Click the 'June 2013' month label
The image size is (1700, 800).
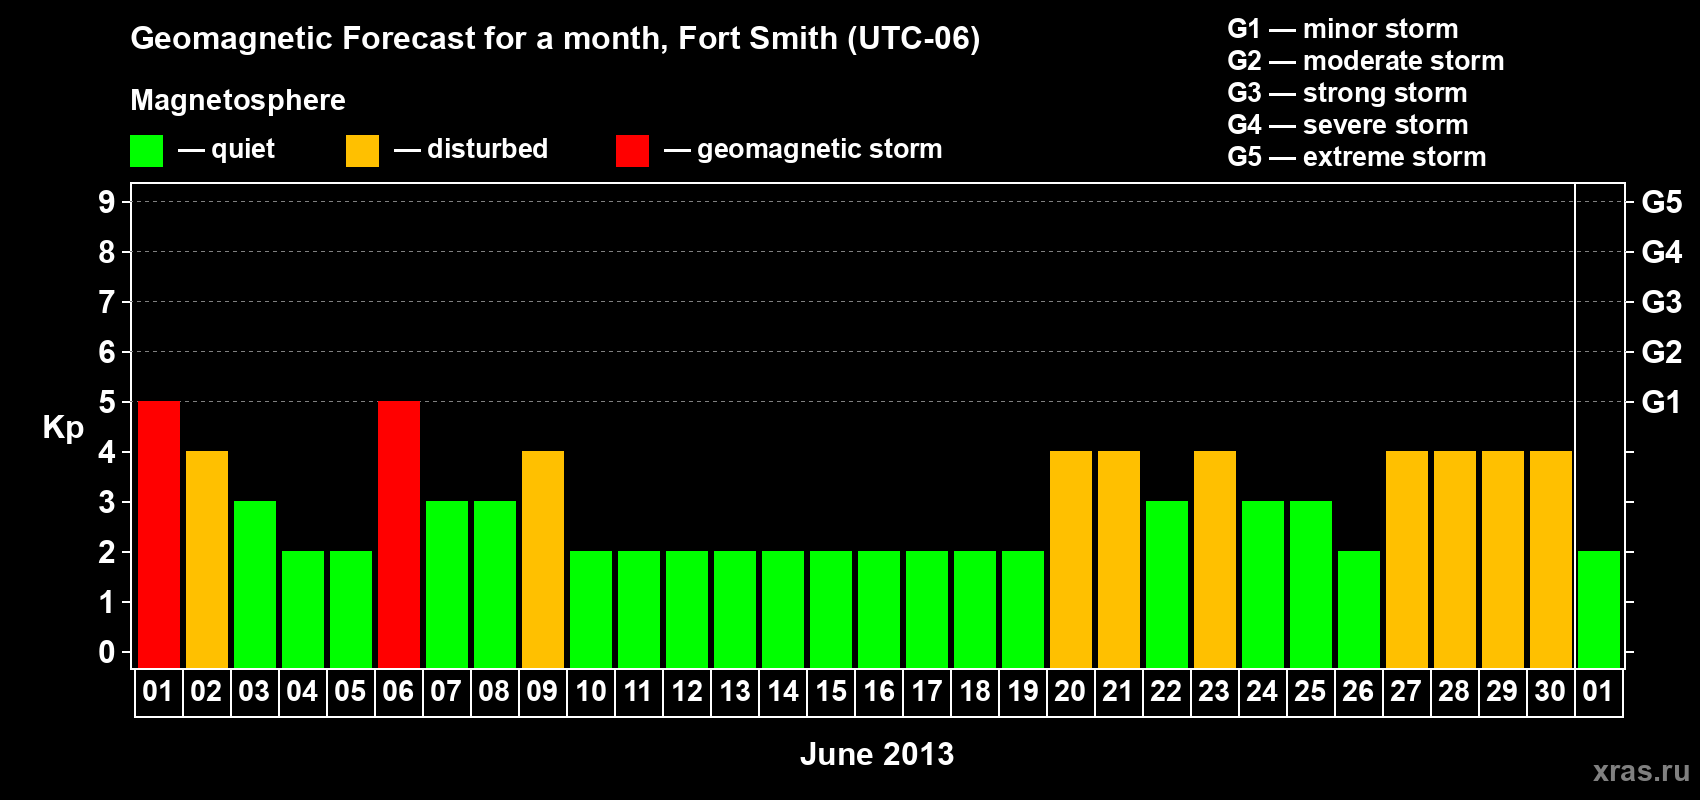877,754
